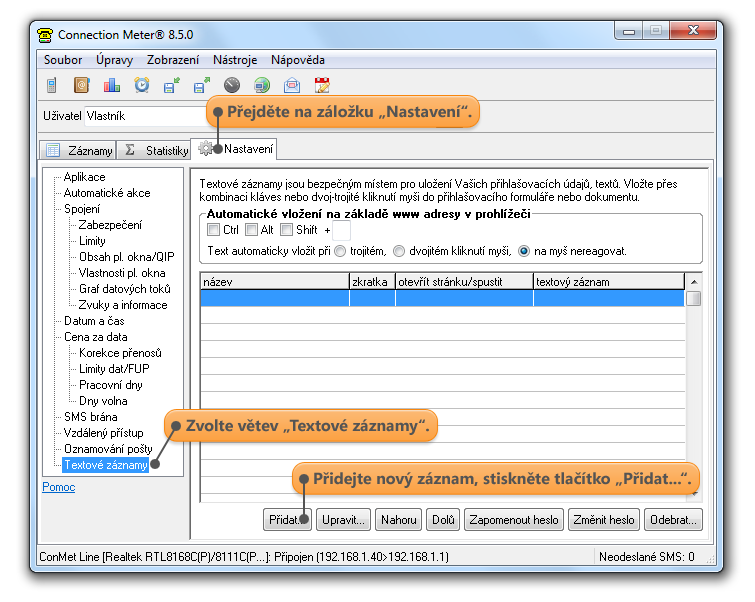Select the Korekce přenosů tree item
This screenshot has width=755, height=602.
coord(120,353)
